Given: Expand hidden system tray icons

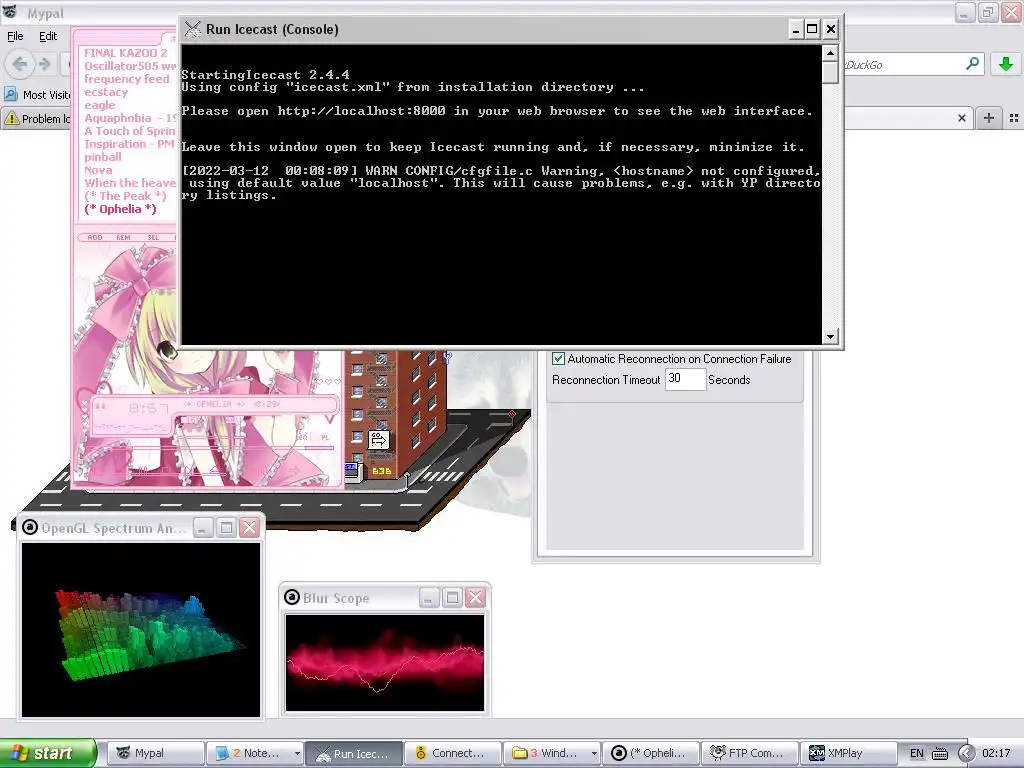Looking at the screenshot, I should coord(966,753).
